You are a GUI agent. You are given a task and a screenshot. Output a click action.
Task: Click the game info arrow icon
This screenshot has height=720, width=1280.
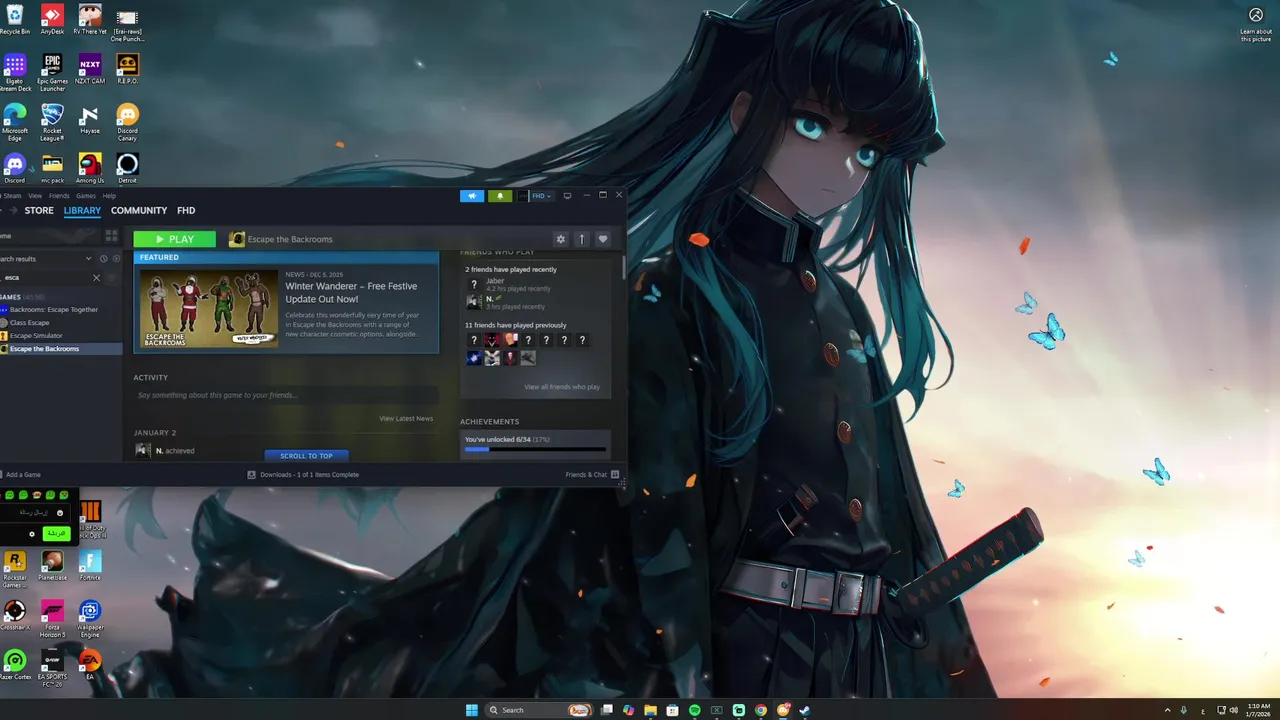(x=582, y=239)
